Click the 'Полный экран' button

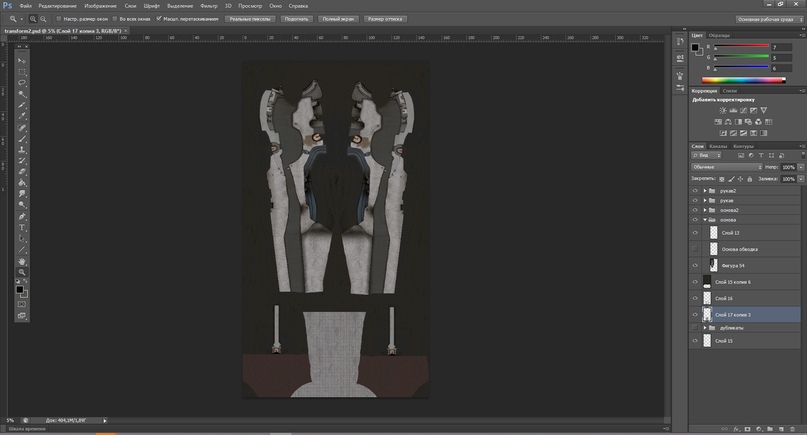pos(336,18)
